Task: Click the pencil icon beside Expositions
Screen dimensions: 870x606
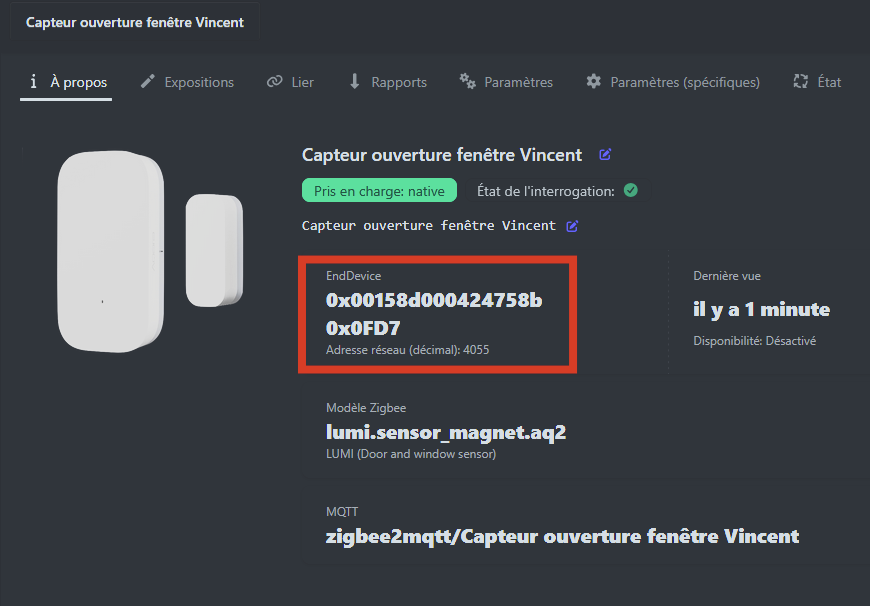Action: pos(148,82)
